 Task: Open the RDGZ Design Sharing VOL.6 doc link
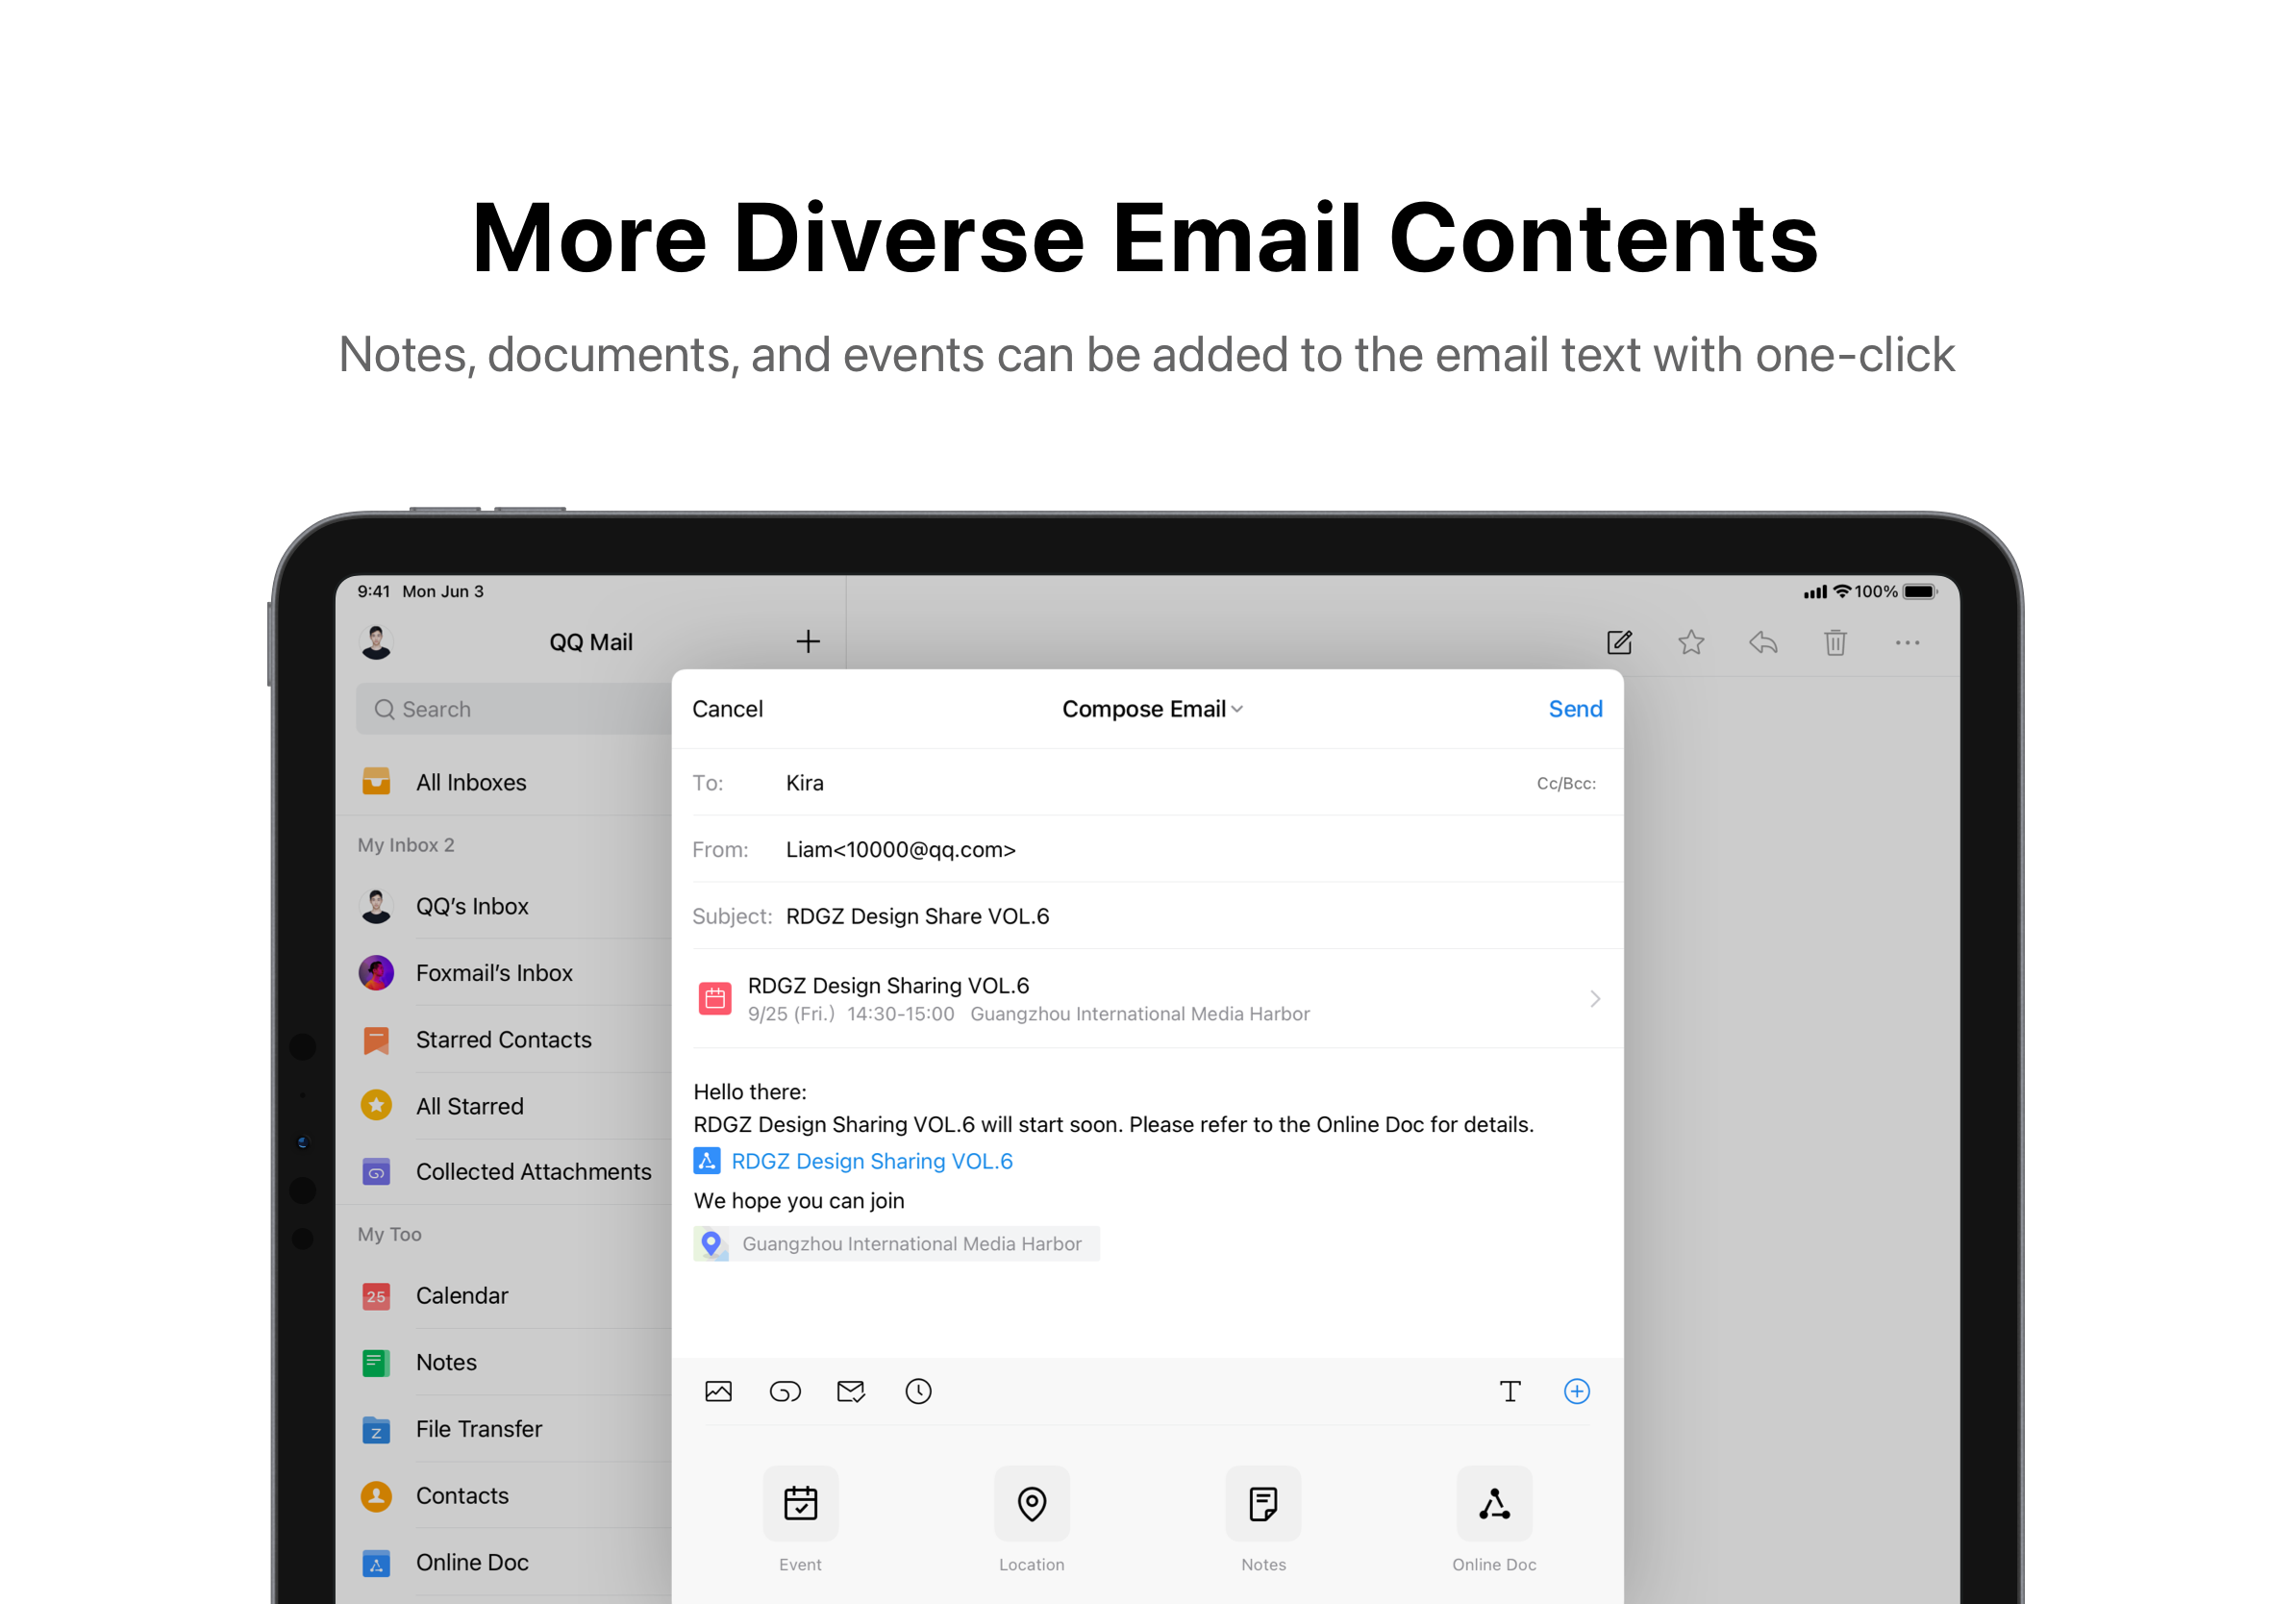[x=871, y=1161]
